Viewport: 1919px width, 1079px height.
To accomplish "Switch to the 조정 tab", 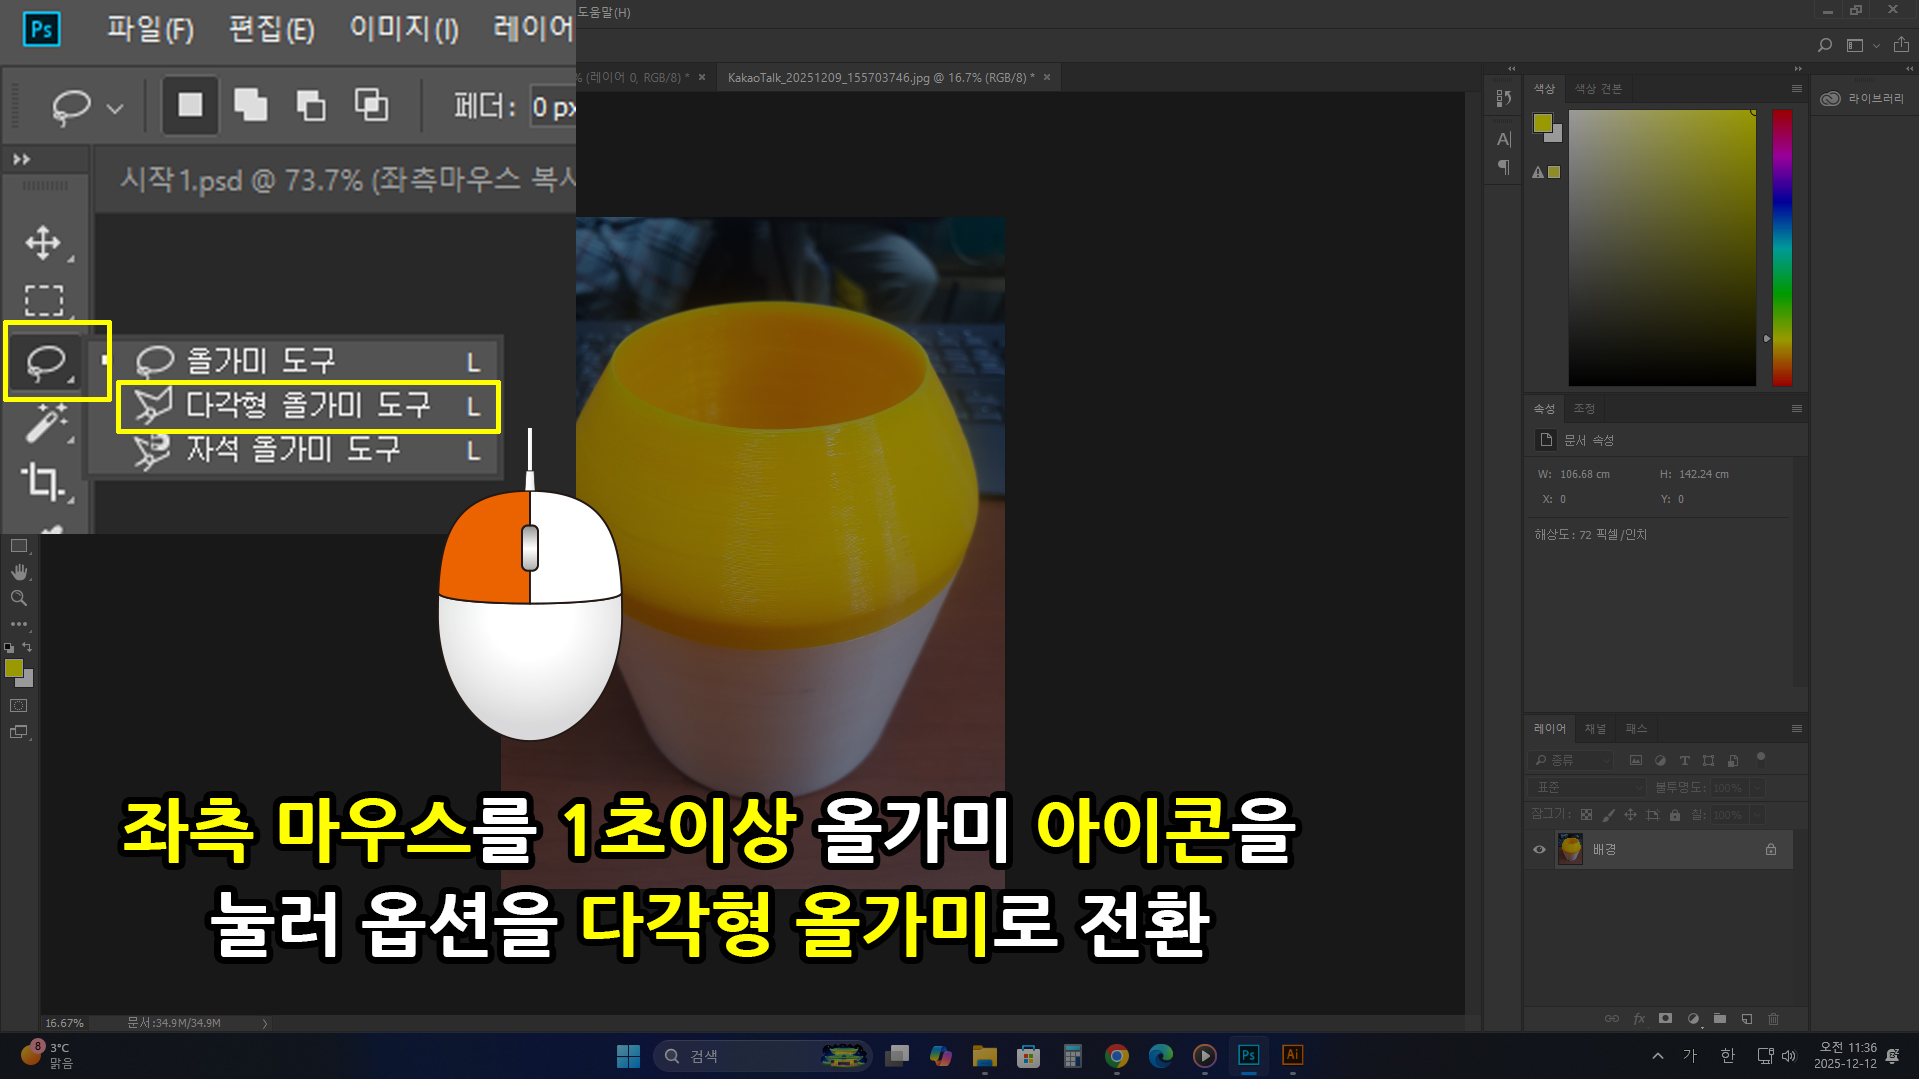I will [1584, 408].
